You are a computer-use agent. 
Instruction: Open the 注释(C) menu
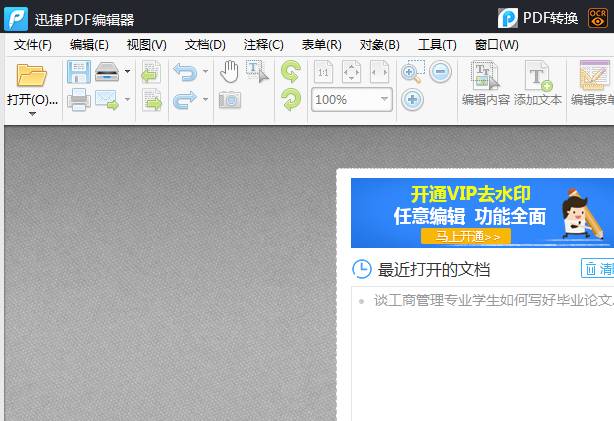click(x=263, y=45)
